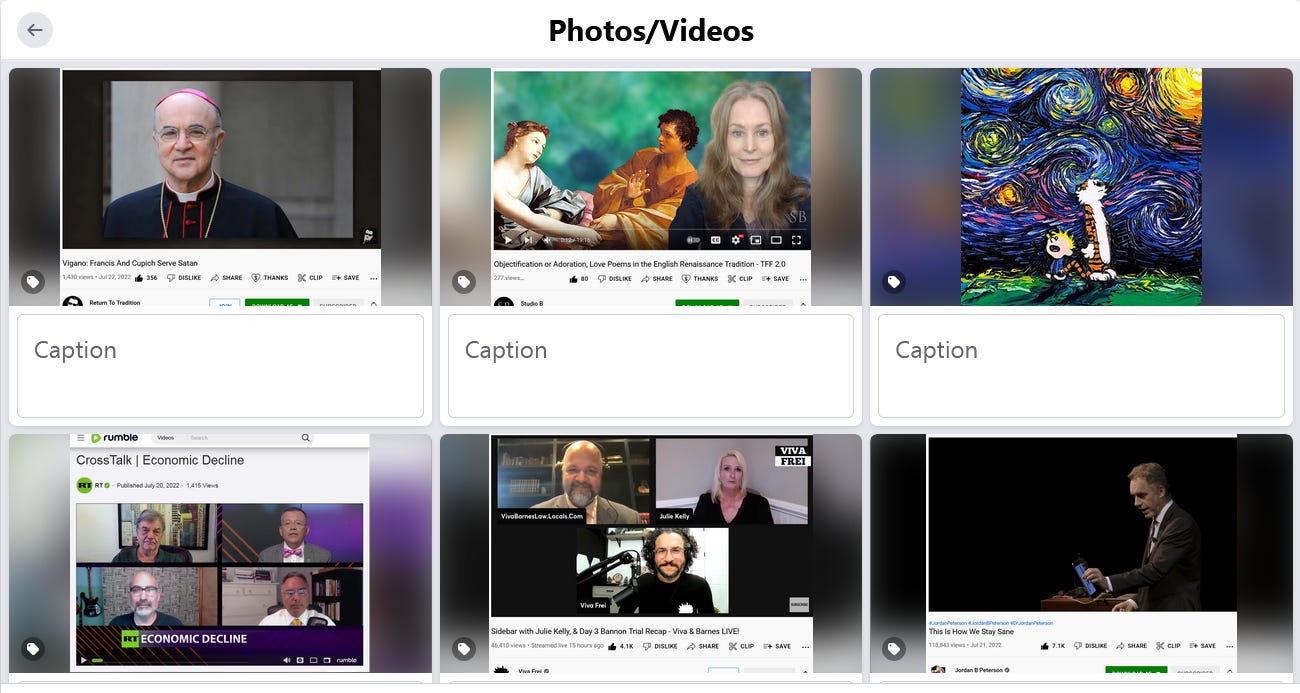
Task: Tag the Vigano archbishop photo
Action: (x=33, y=282)
